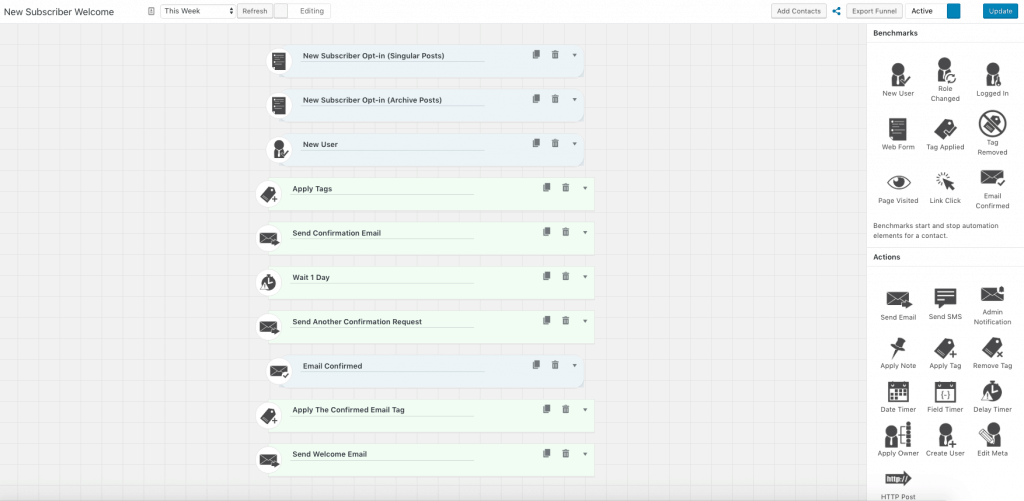The image size is (1024, 501).
Task: Click the share funnel icon
Action: [x=836, y=11]
